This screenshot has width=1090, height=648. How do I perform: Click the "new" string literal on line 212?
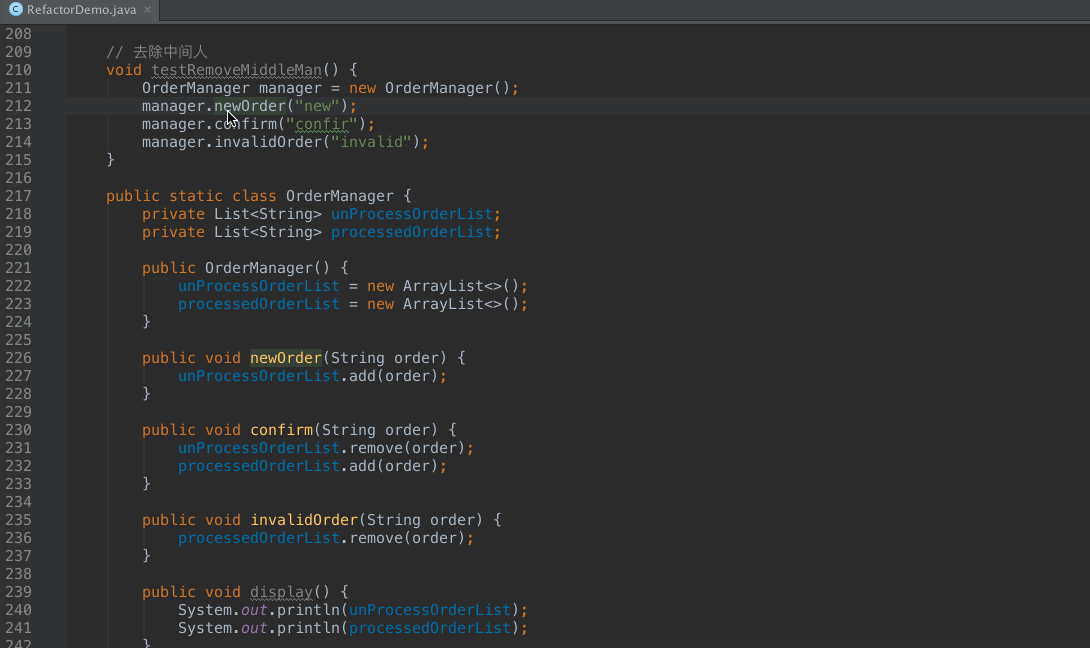click(317, 106)
